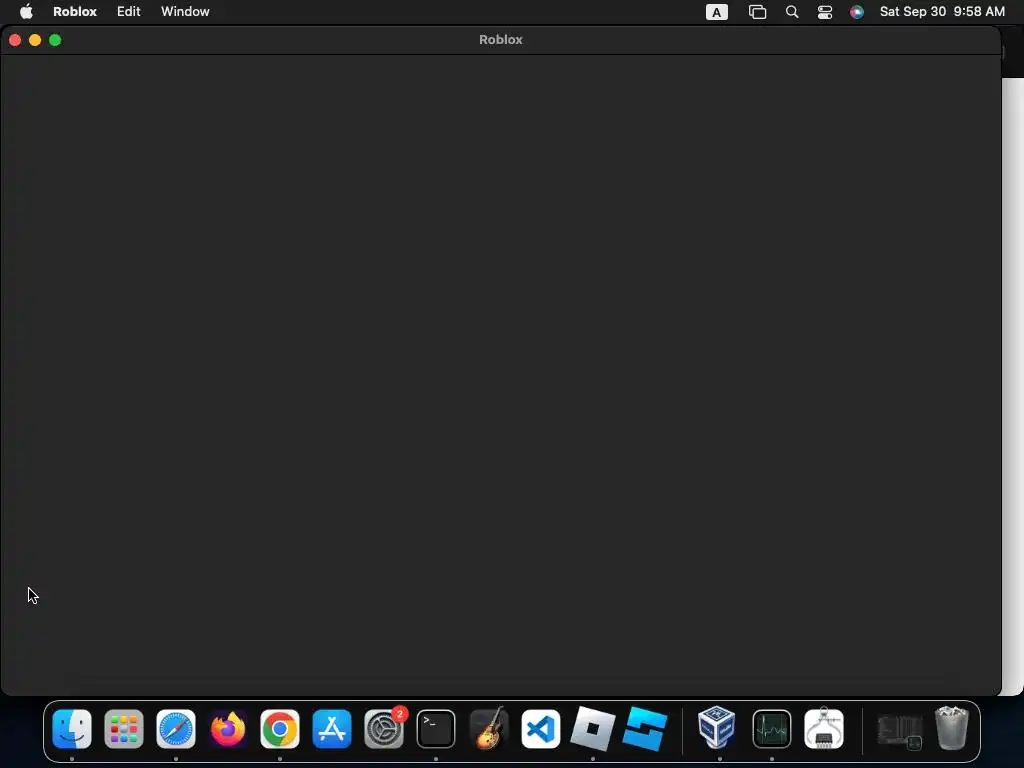Viewport: 1024px width, 768px height.
Task: Open the Apple menu
Action: click(26, 12)
